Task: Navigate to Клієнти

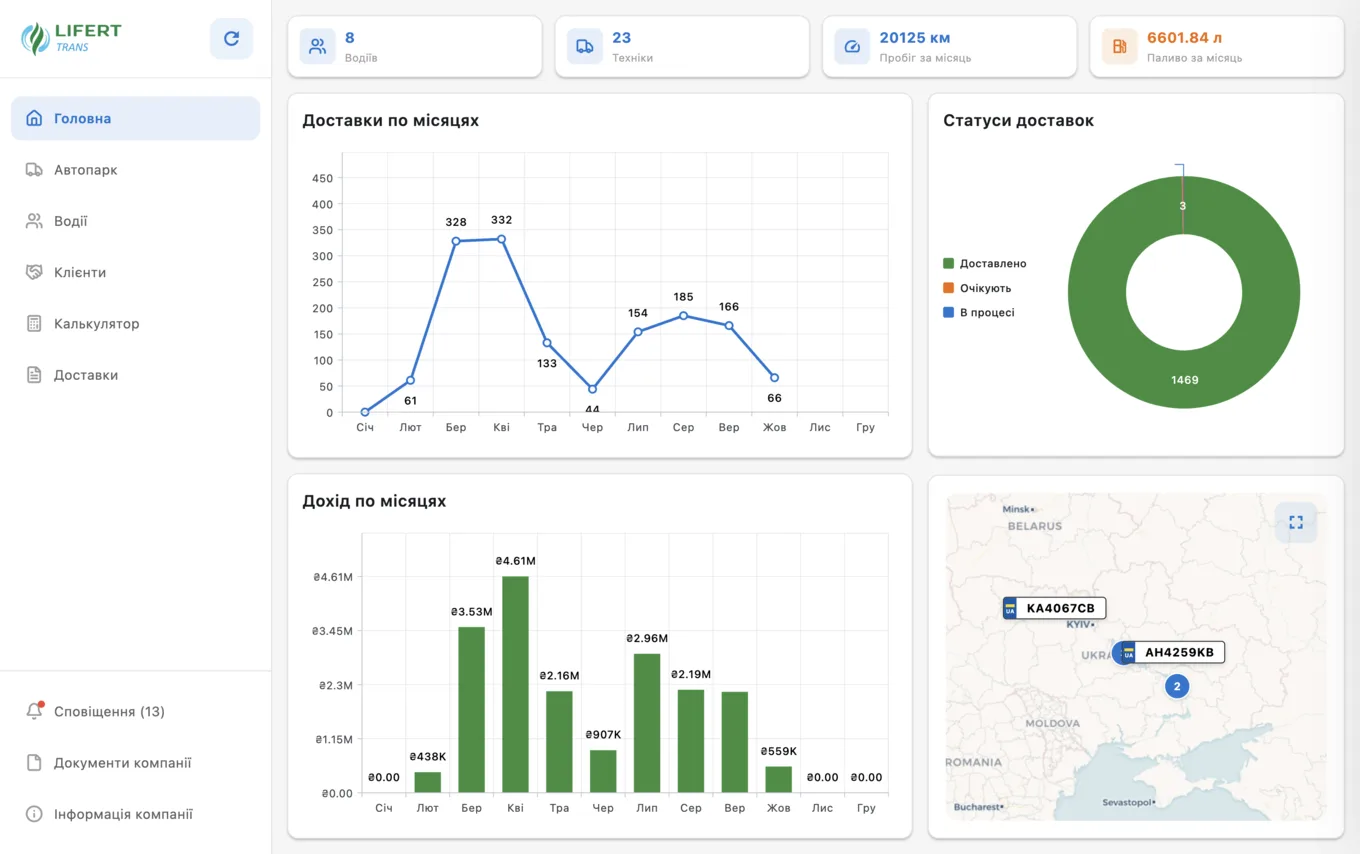Action: (x=135, y=272)
